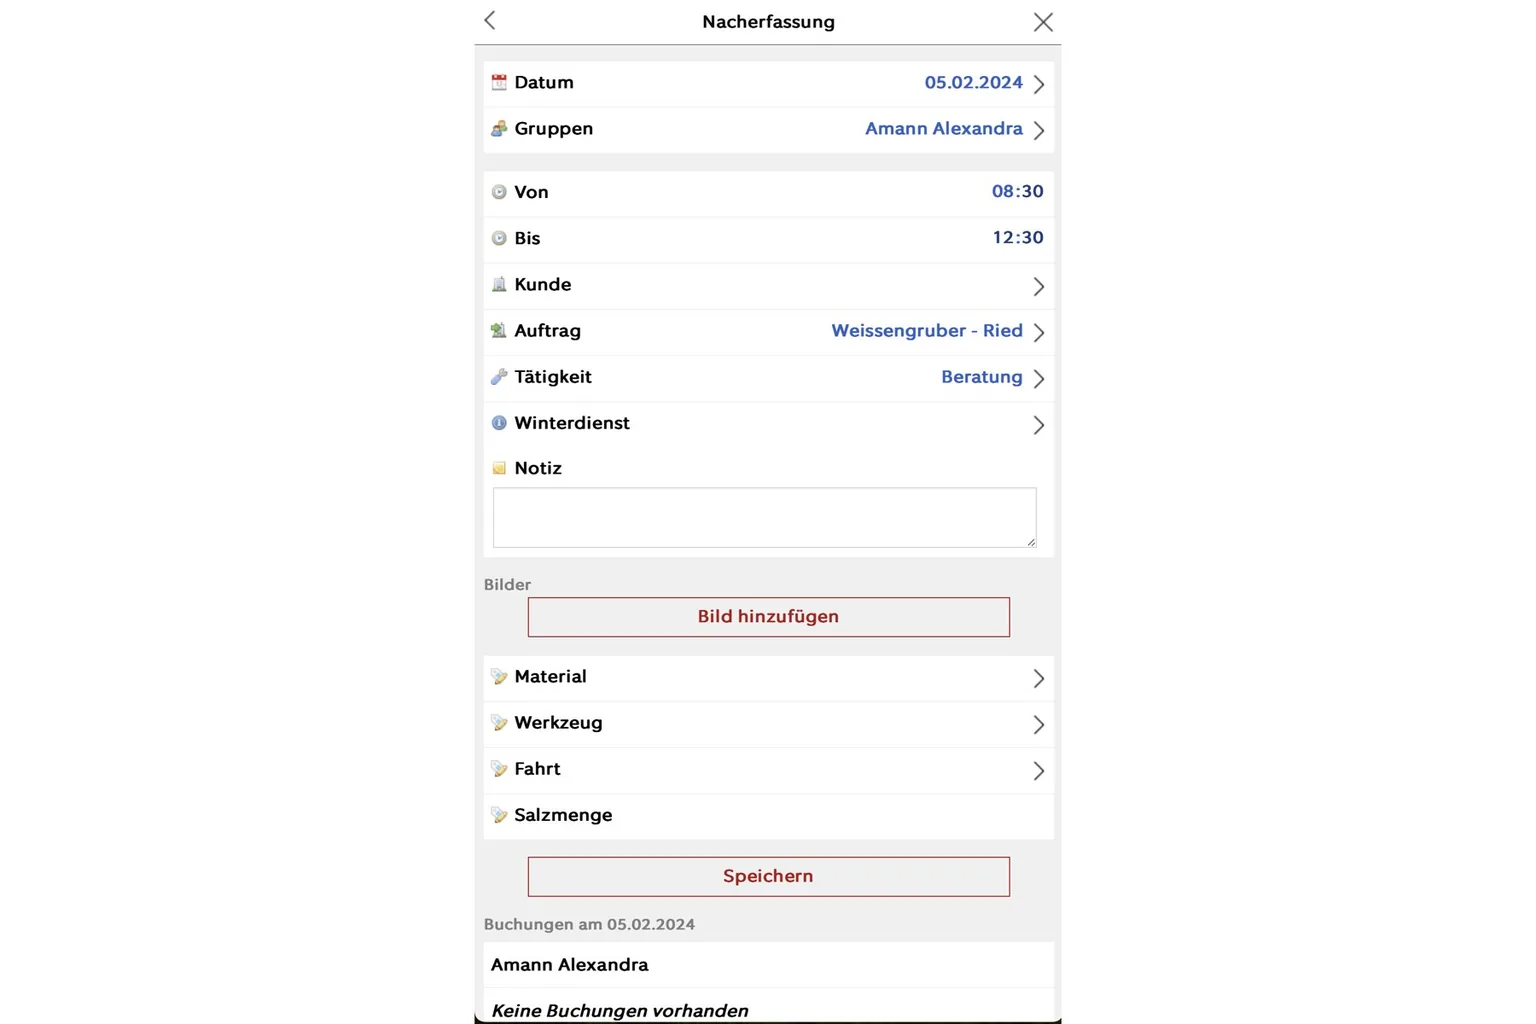Screen dimensions: 1536x1024
Task: Click the people icon beside Gruppen
Action: [x=499, y=129]
